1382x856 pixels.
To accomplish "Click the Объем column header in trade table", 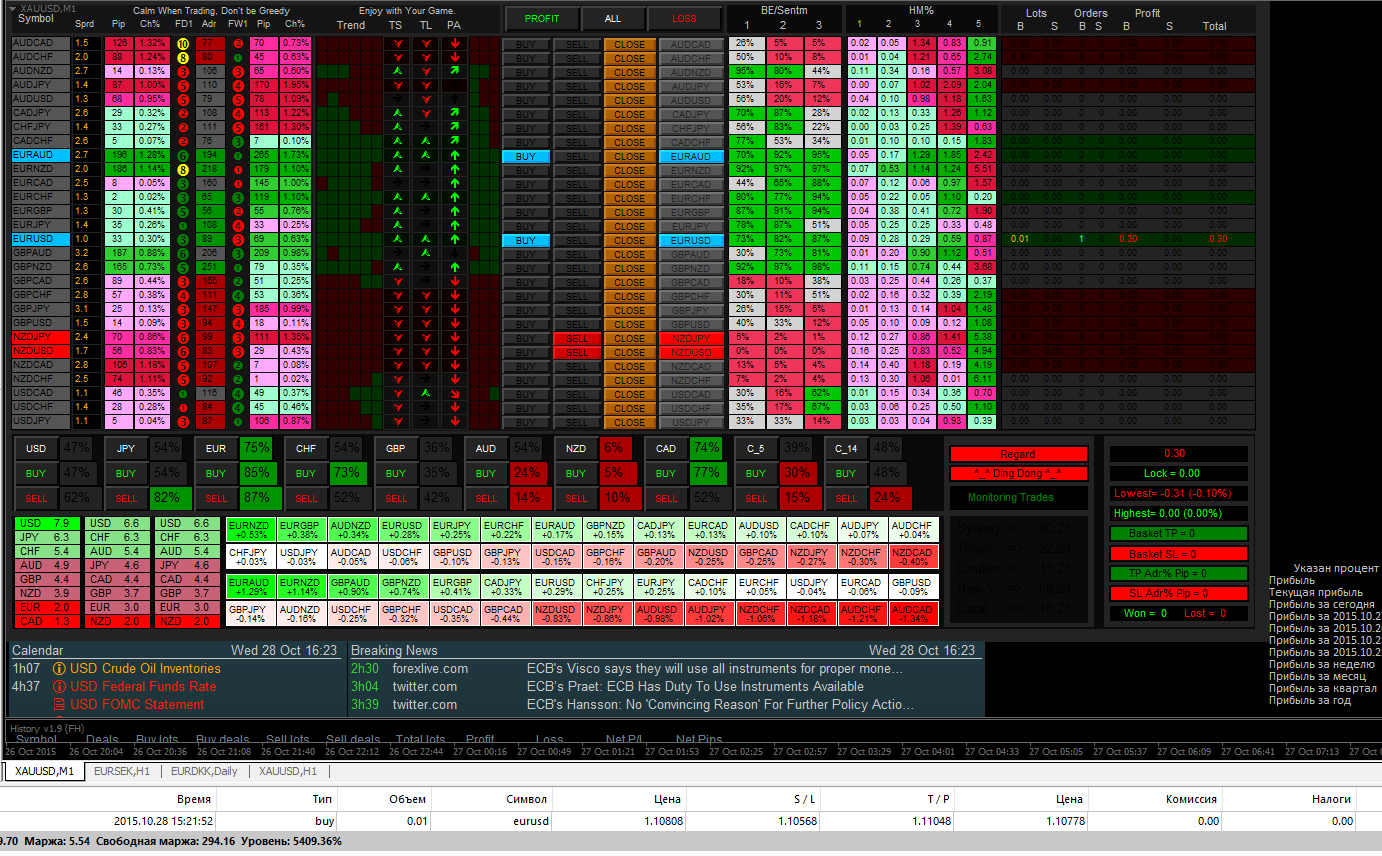I will point(408,799).
